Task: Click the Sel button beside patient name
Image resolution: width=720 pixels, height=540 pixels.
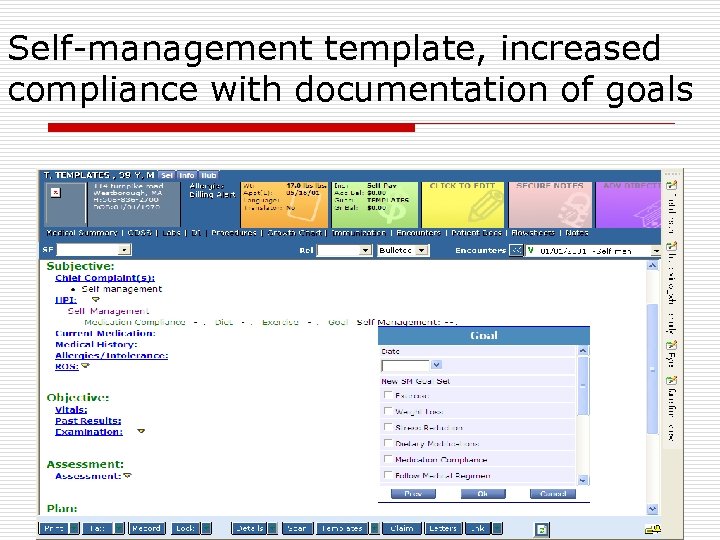Action: coord(167,175)
